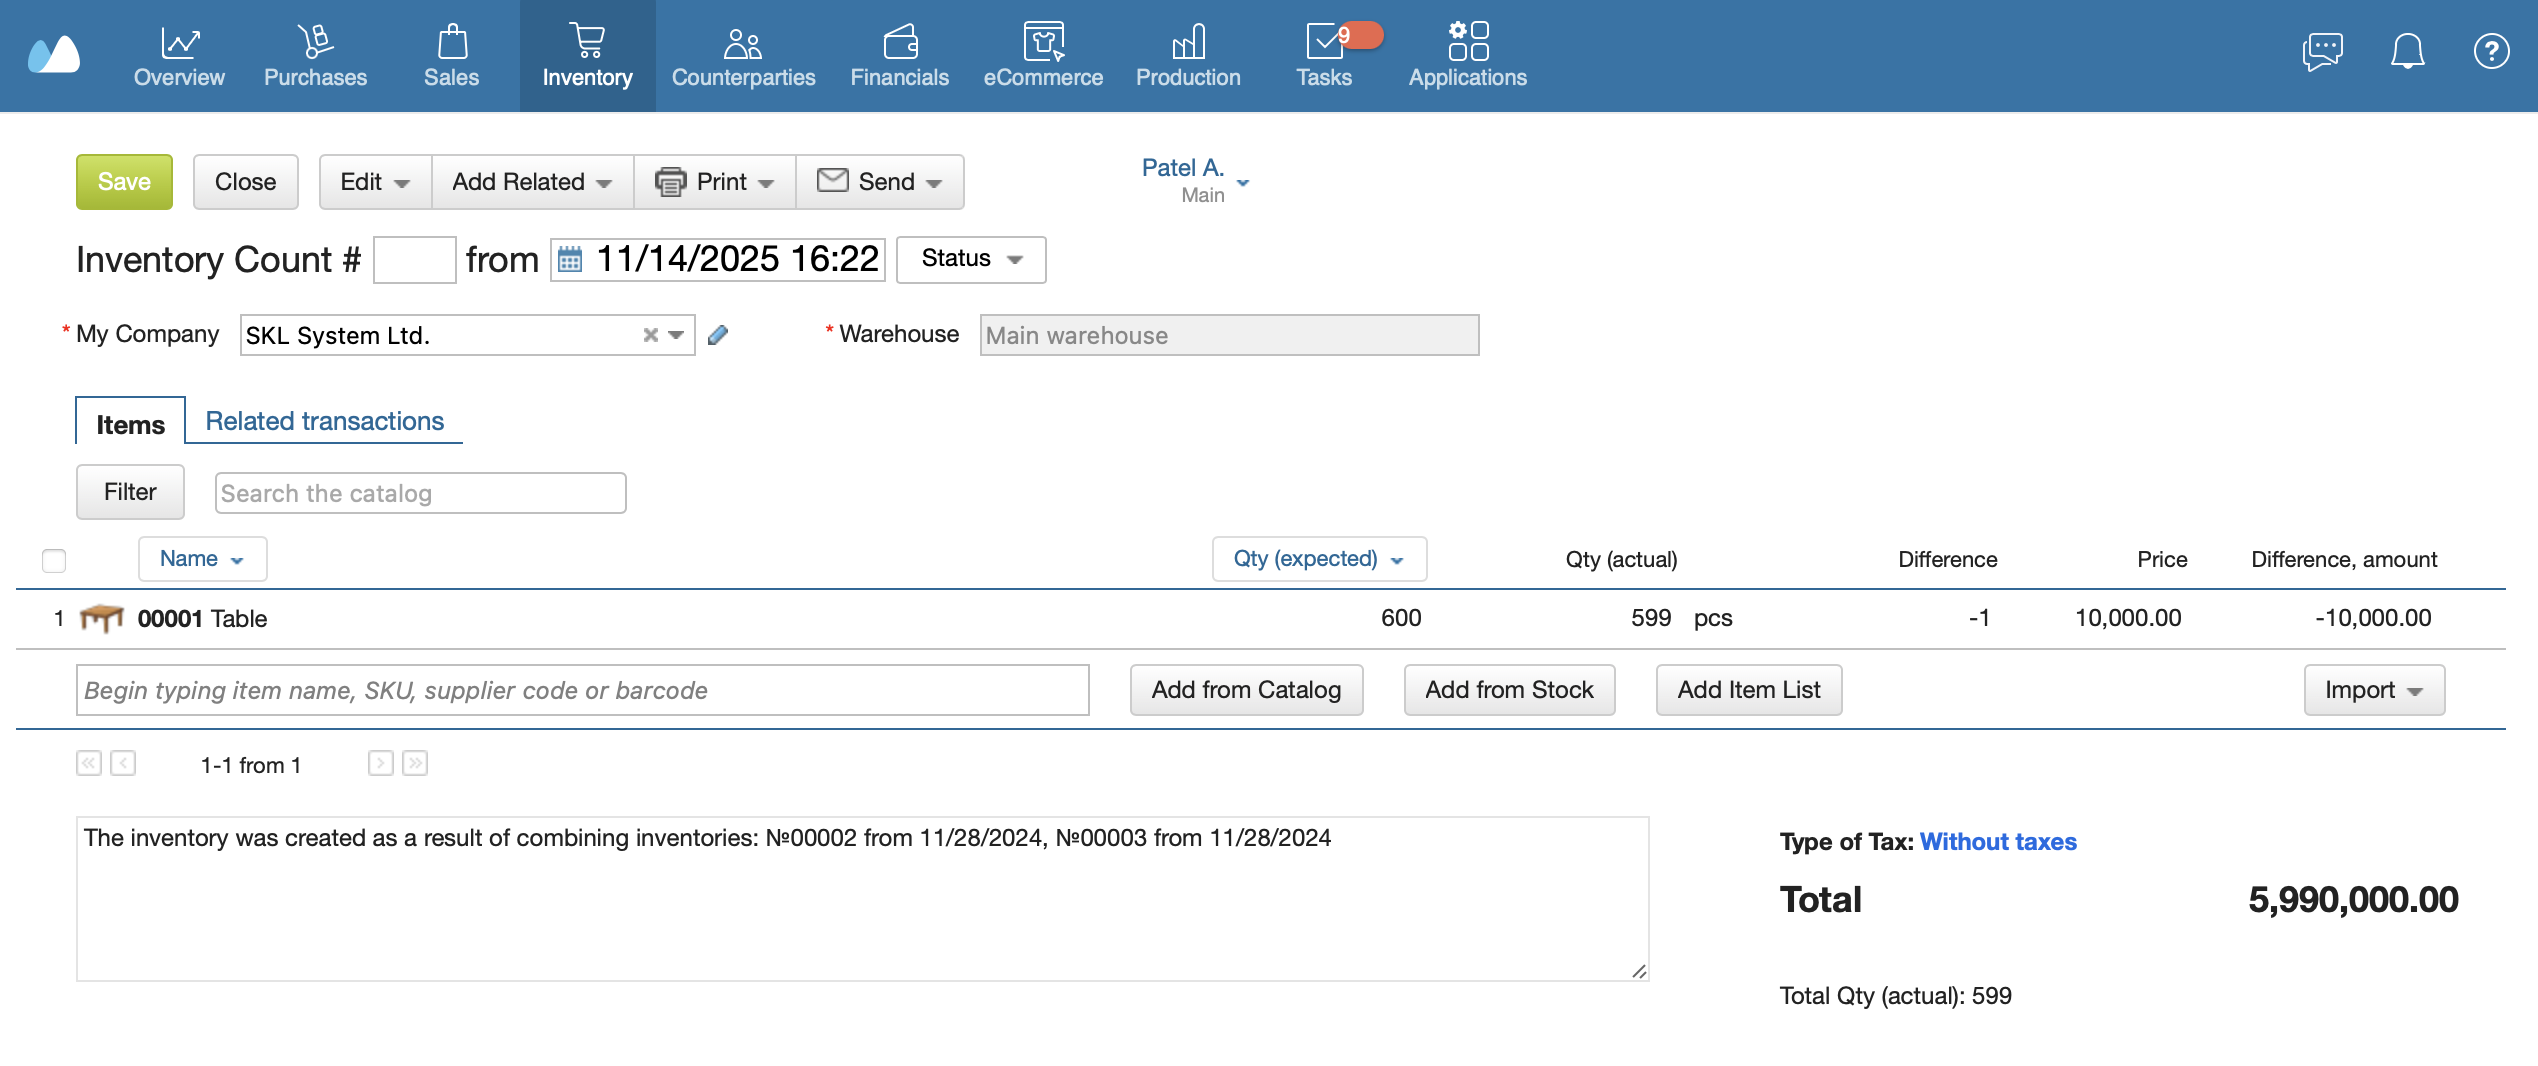Click the pencil edit icon for company

pos(718,335)
